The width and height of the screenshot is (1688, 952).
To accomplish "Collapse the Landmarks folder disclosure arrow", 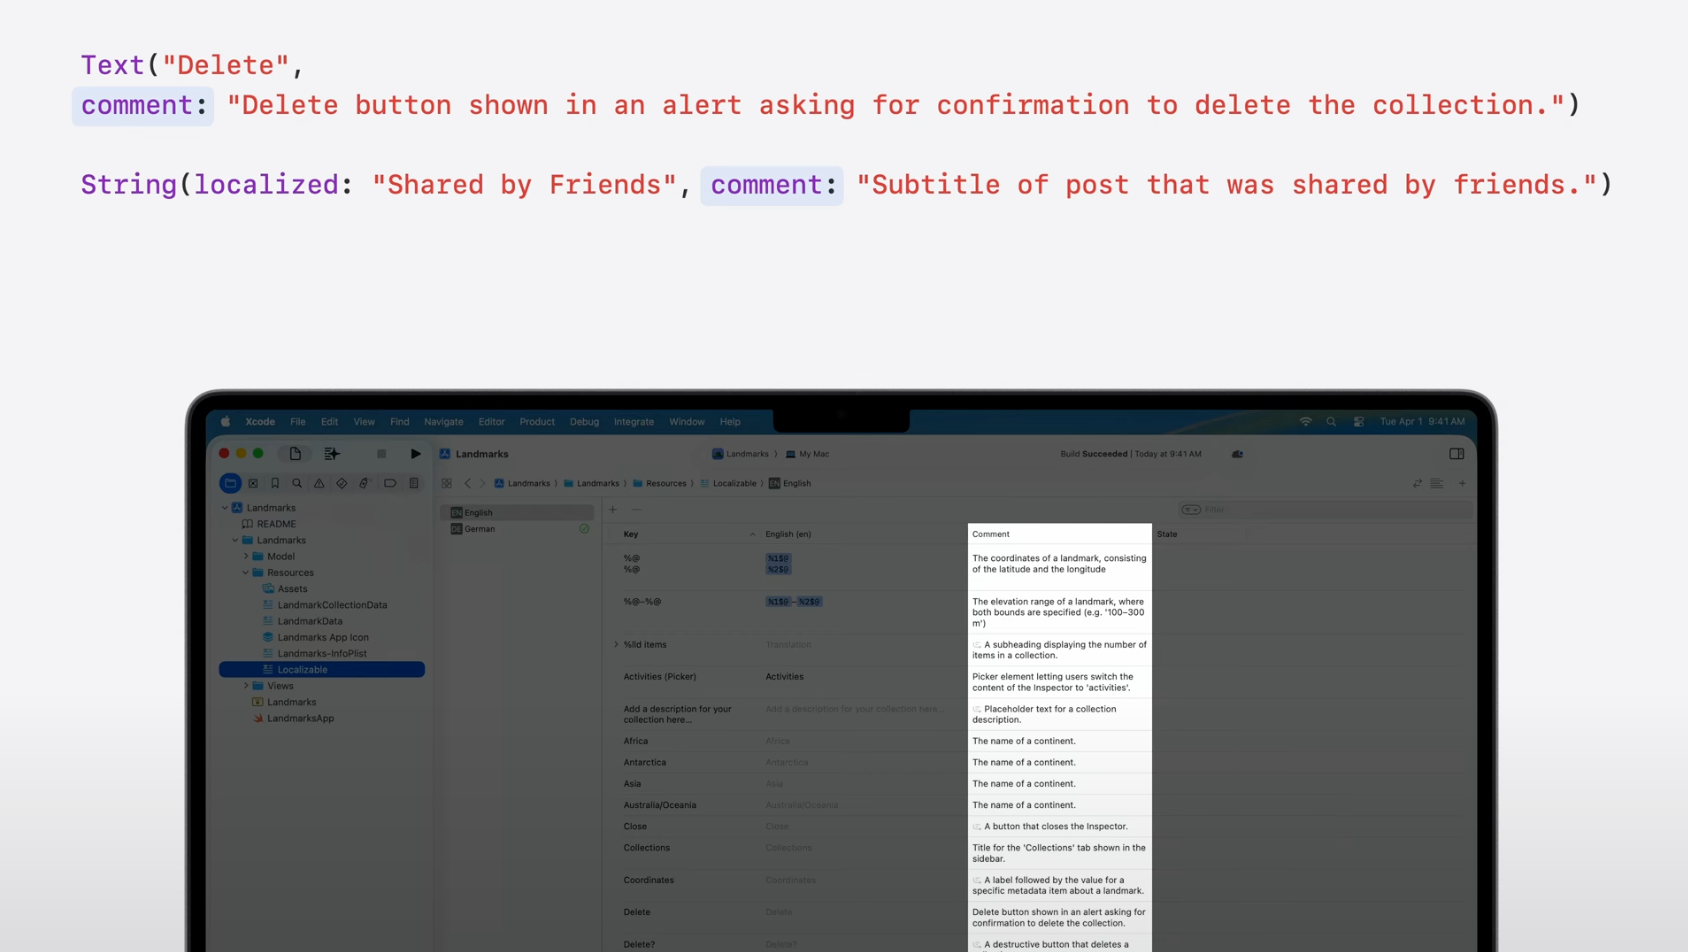I will click(236, 540).
